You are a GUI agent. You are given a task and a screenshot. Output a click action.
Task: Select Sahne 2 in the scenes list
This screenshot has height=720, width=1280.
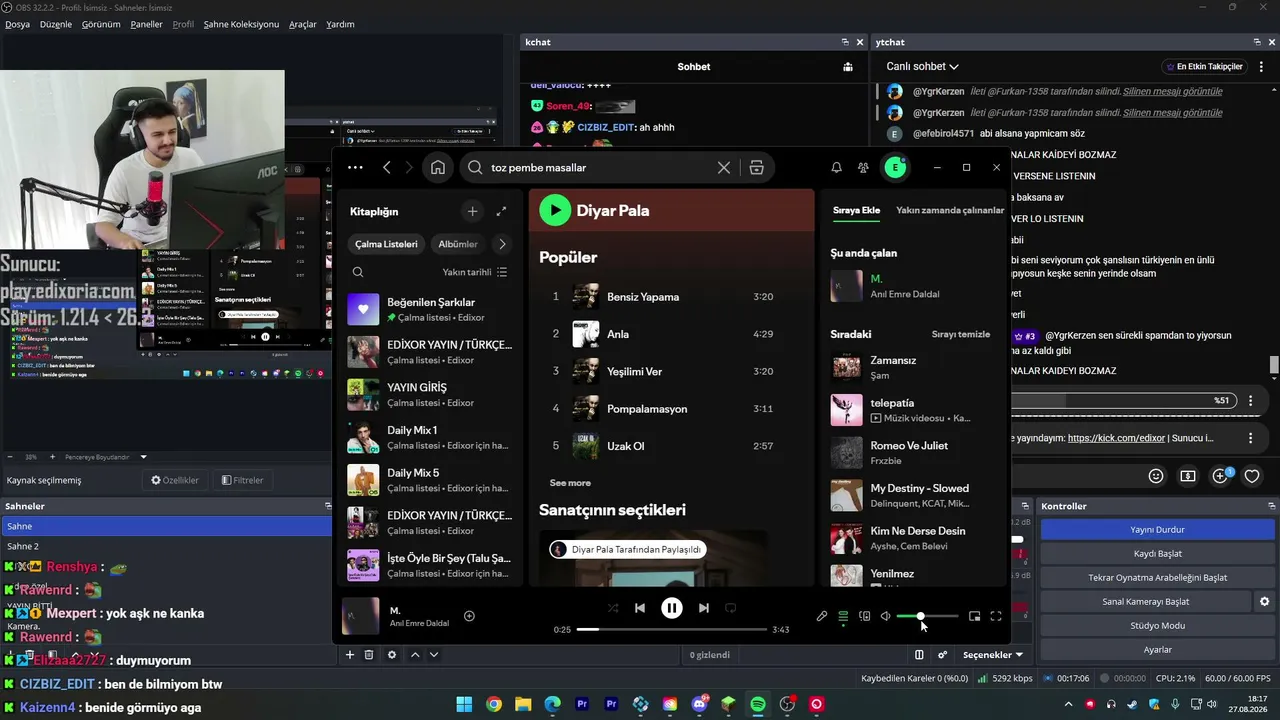pos(166,546)
